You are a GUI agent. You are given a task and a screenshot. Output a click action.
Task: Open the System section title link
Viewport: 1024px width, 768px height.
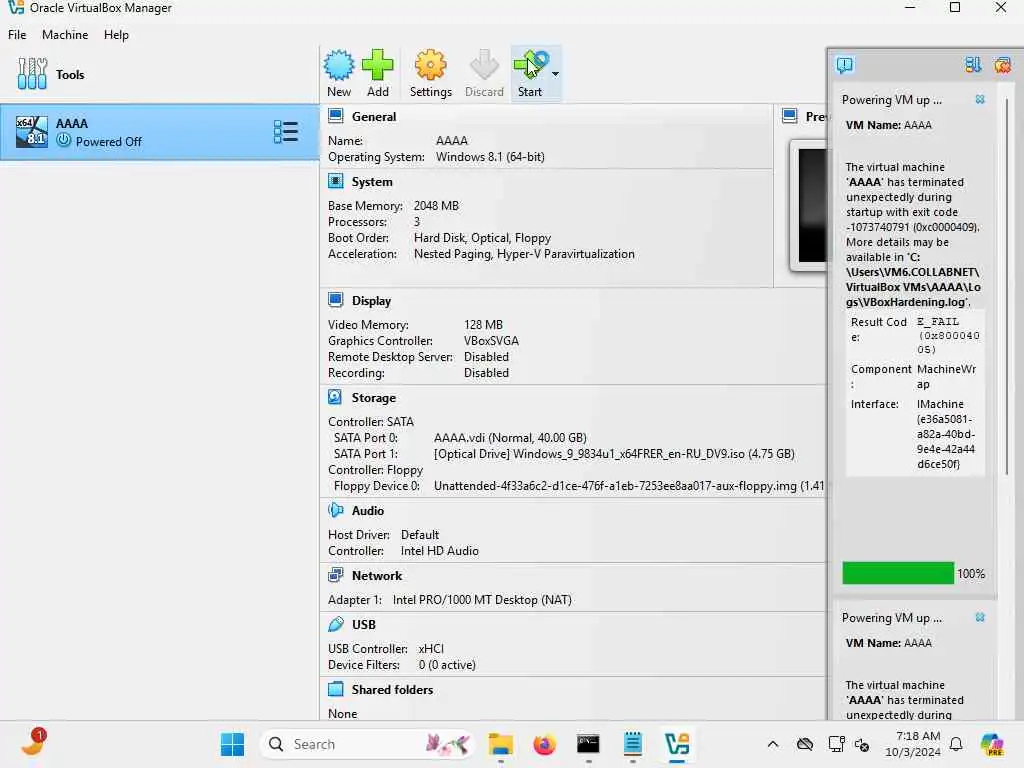372,182
